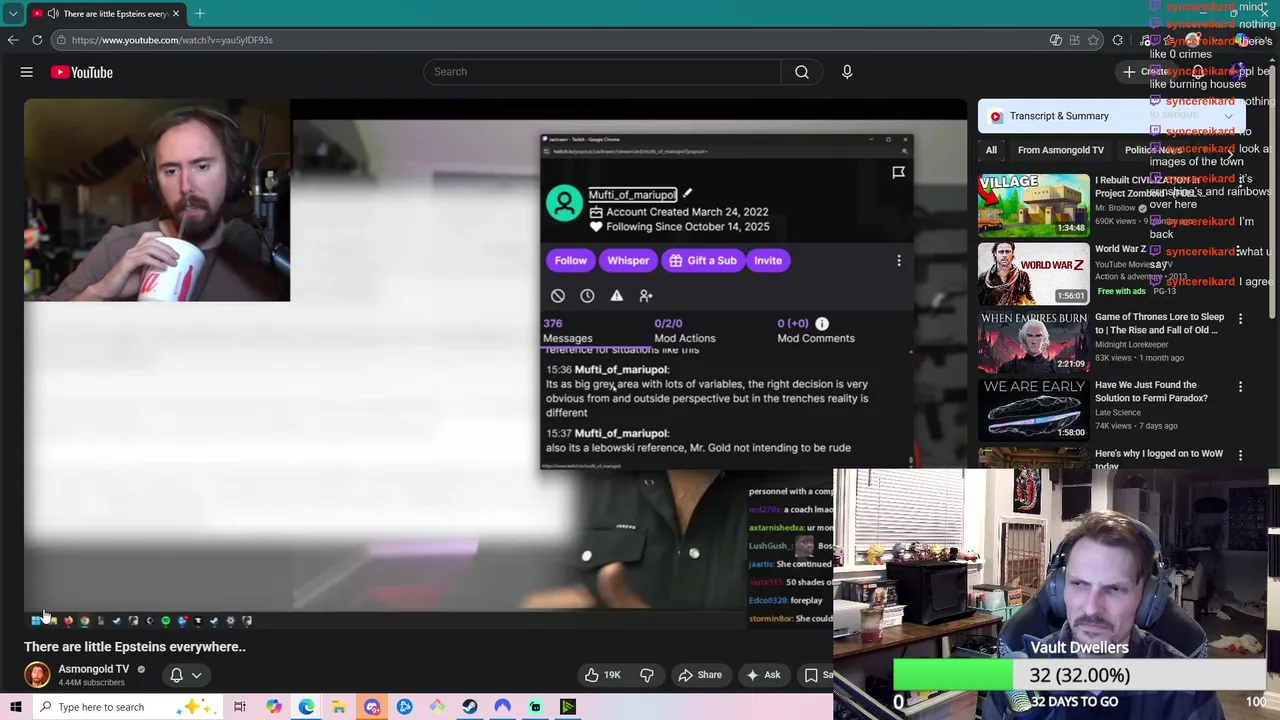Select the 'Mod Comments' tab
Screen dimensions: 1280x720
click(816, 331)
